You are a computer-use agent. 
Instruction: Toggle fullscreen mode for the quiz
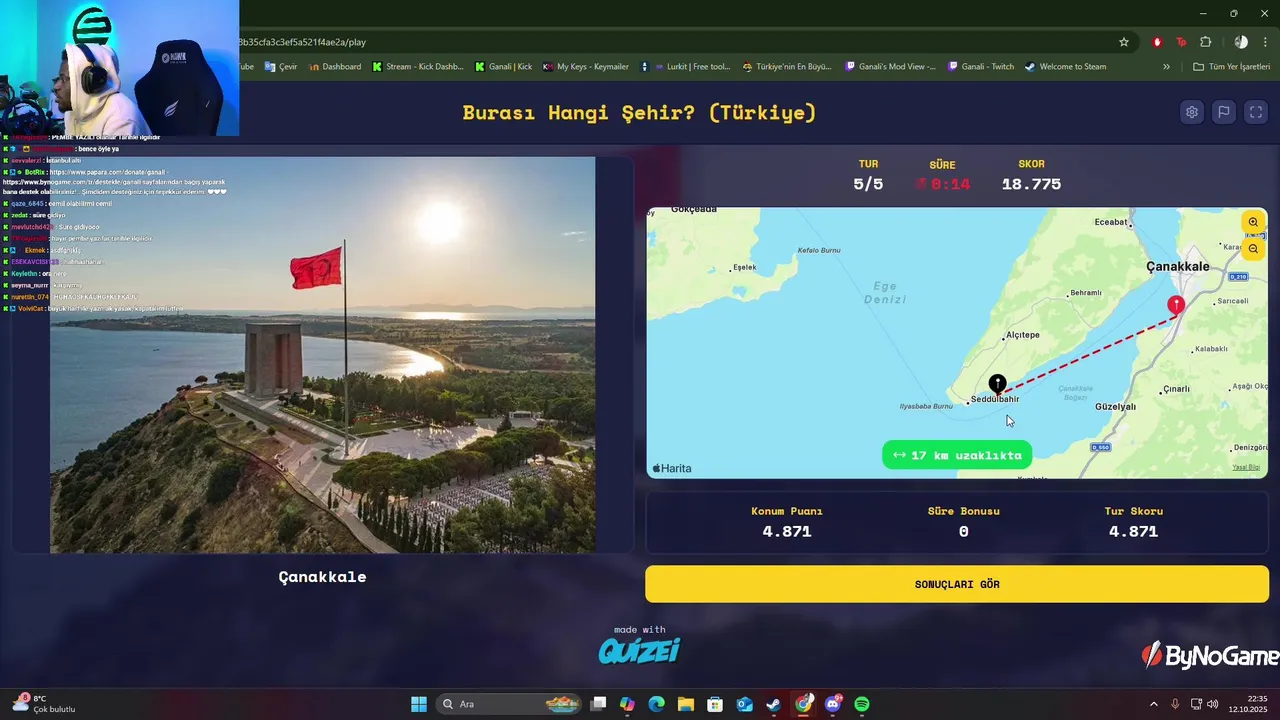coord(1256,112)
